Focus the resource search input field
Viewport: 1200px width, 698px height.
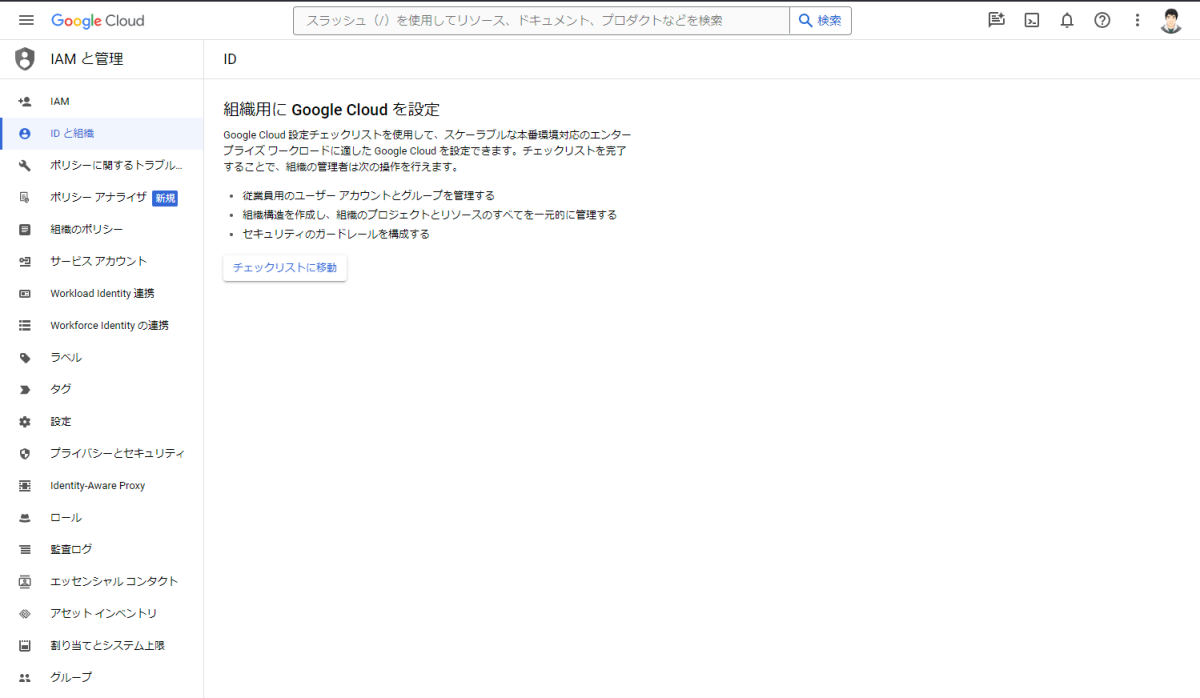click(x=541, y=20)
